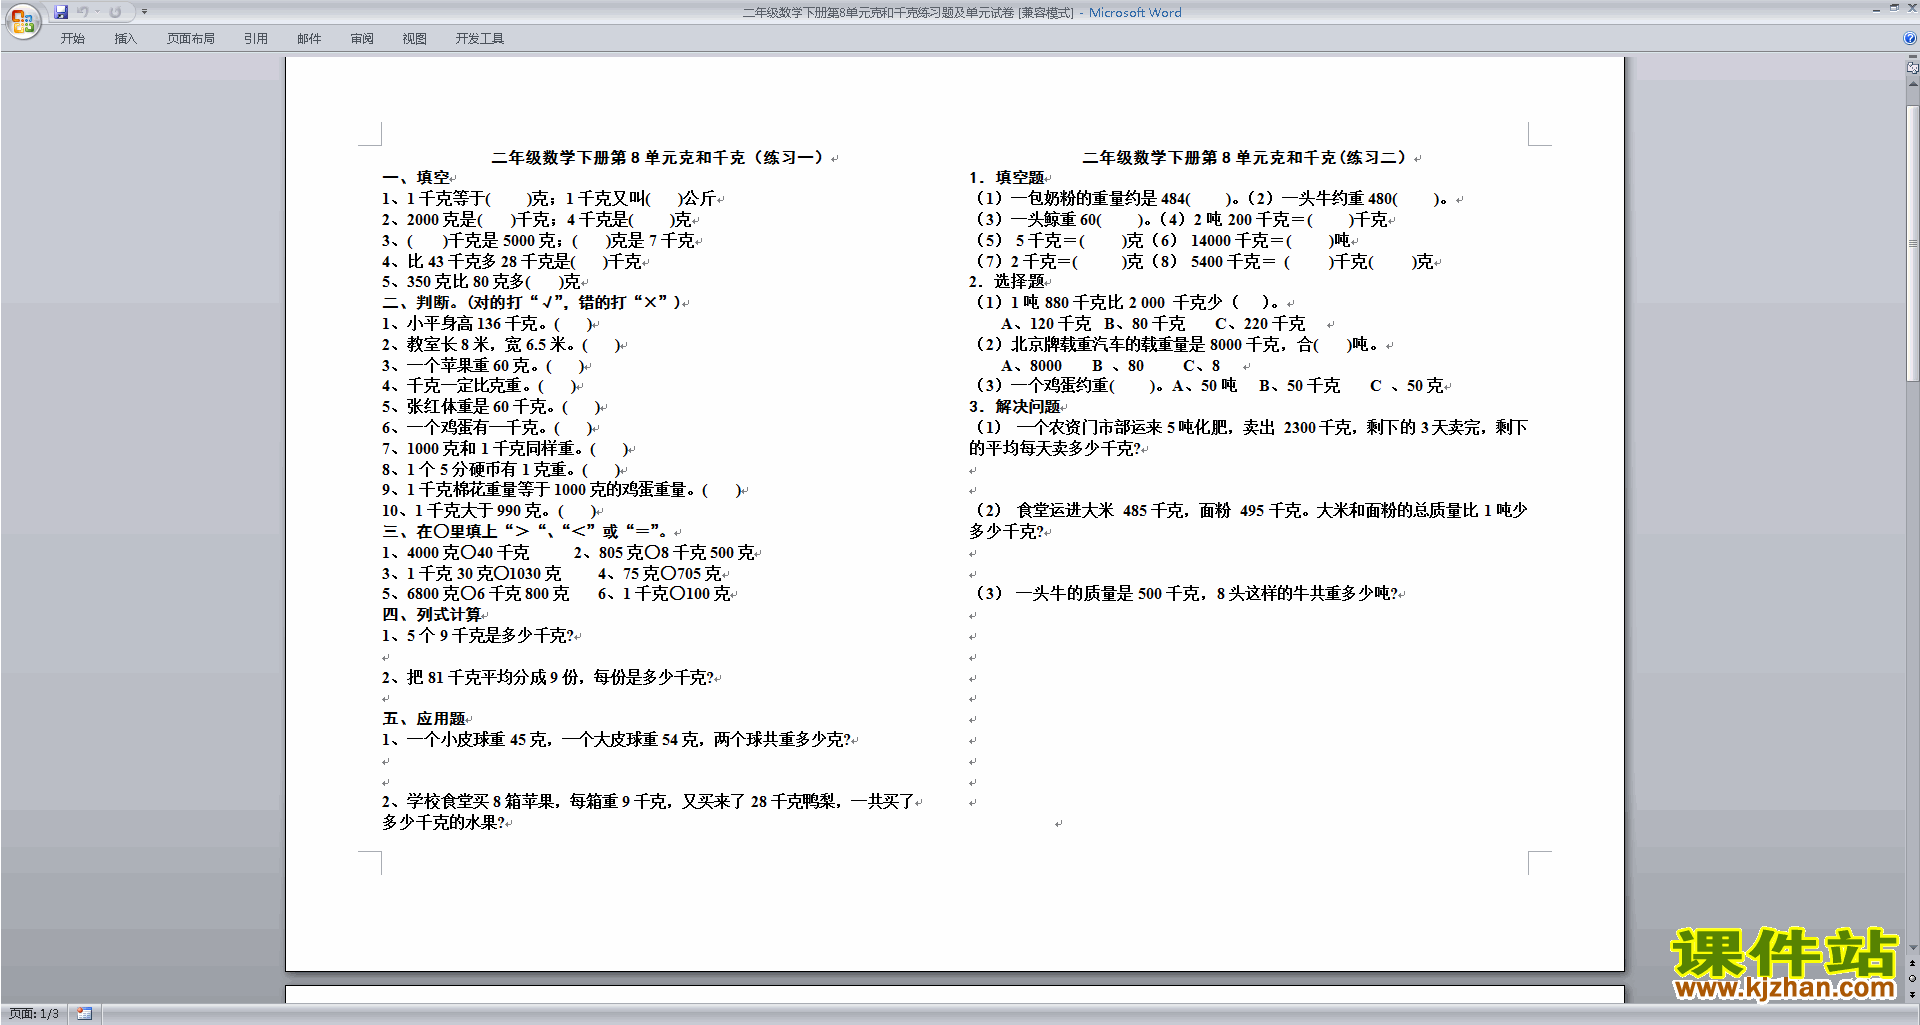Viewport: 1920px width, 1025px height.
Task: Go to next page double-arrow button
Action: pos(1912,994)
